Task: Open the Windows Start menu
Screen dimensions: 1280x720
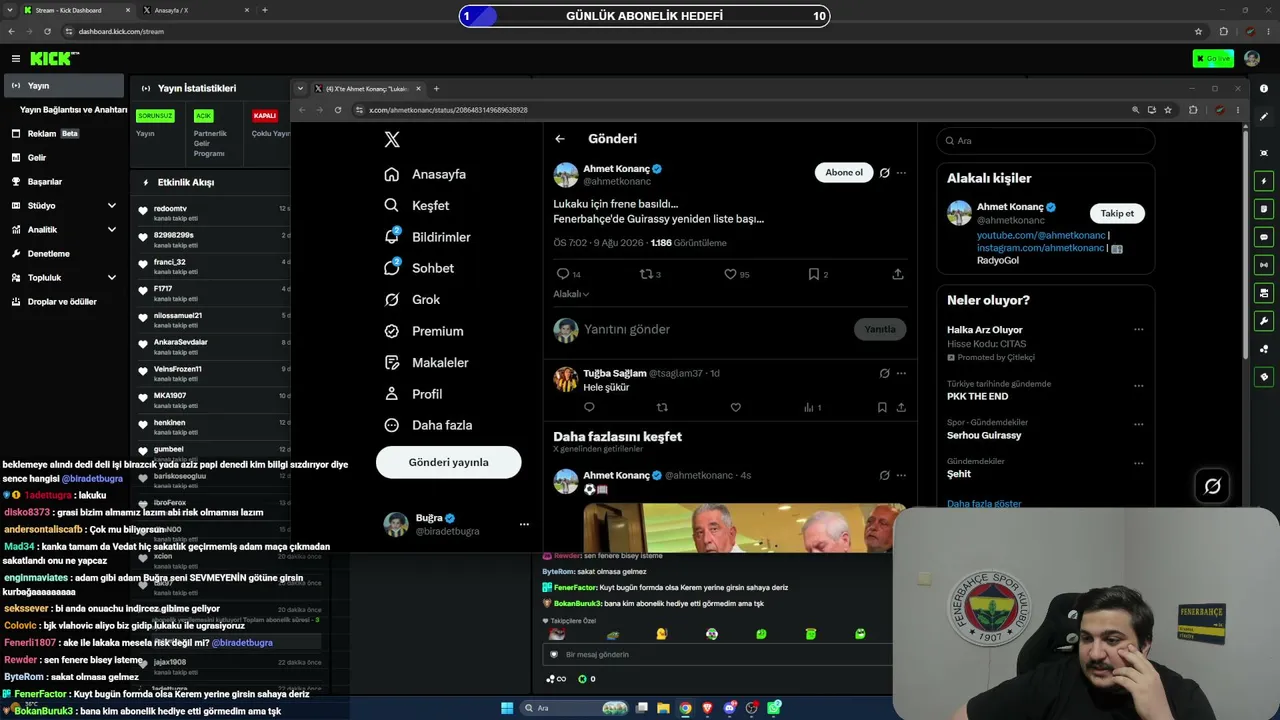Action: [507, 708]
